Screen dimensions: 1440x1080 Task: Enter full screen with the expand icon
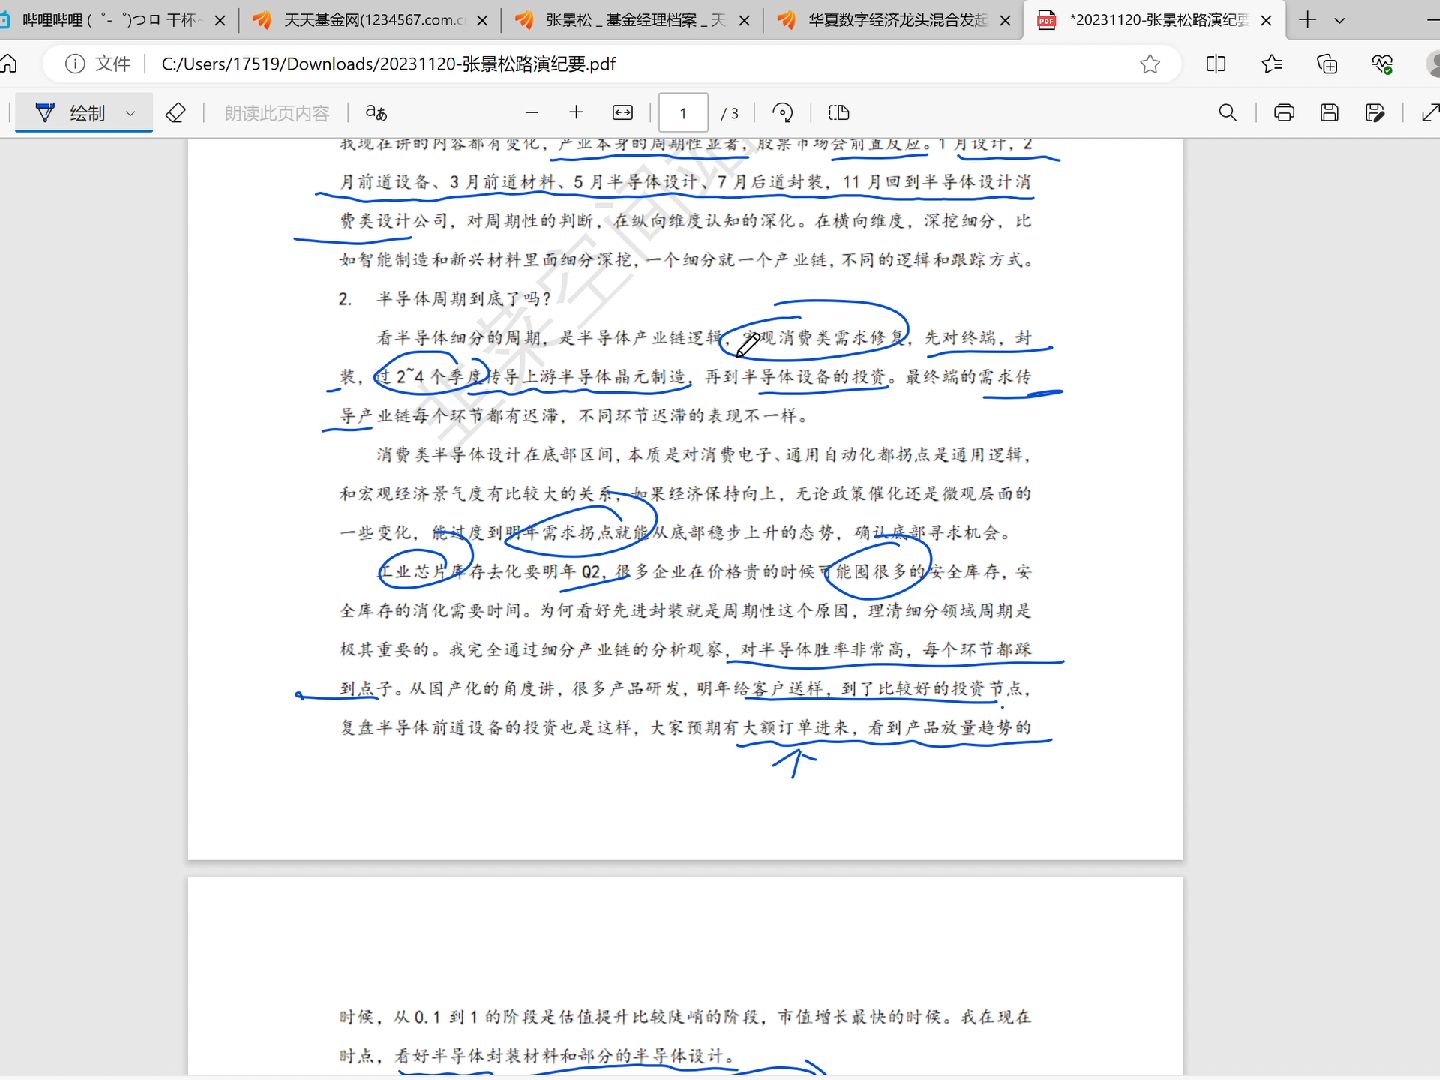[1430, 113]
